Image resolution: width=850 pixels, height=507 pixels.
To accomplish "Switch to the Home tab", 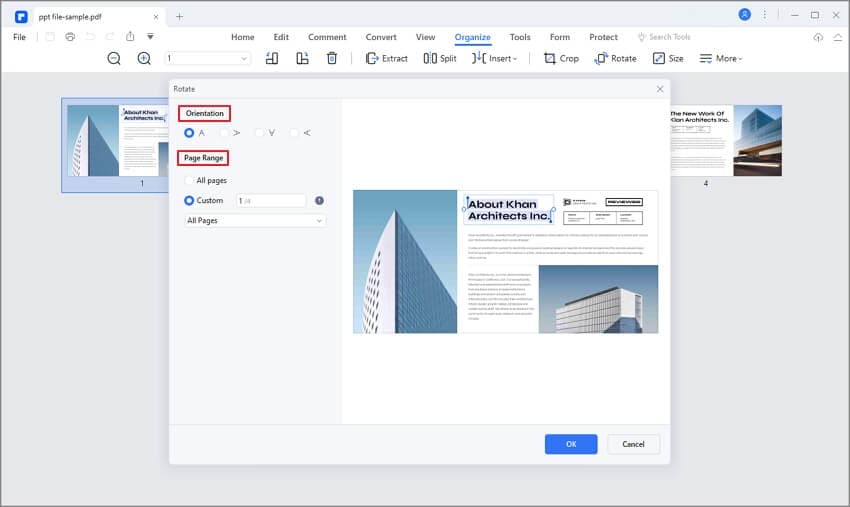I will click(242, 37).
